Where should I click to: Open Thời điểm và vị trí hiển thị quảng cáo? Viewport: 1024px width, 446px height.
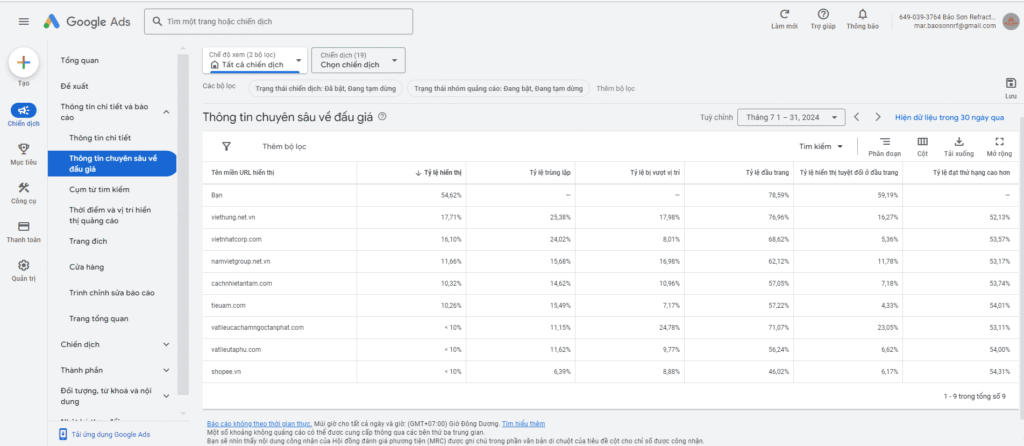click(x=110, y=215)
